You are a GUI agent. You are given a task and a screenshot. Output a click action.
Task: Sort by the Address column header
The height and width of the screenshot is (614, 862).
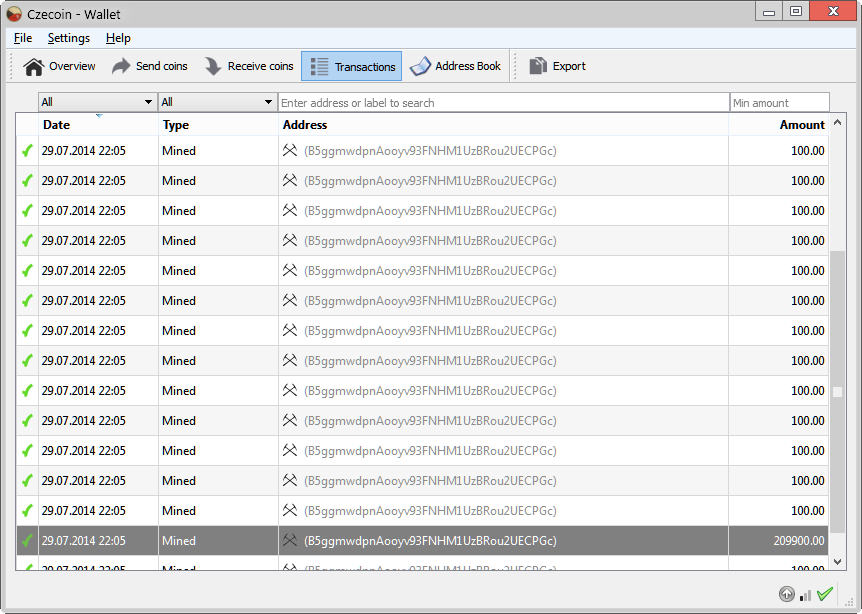pos(504,125)
